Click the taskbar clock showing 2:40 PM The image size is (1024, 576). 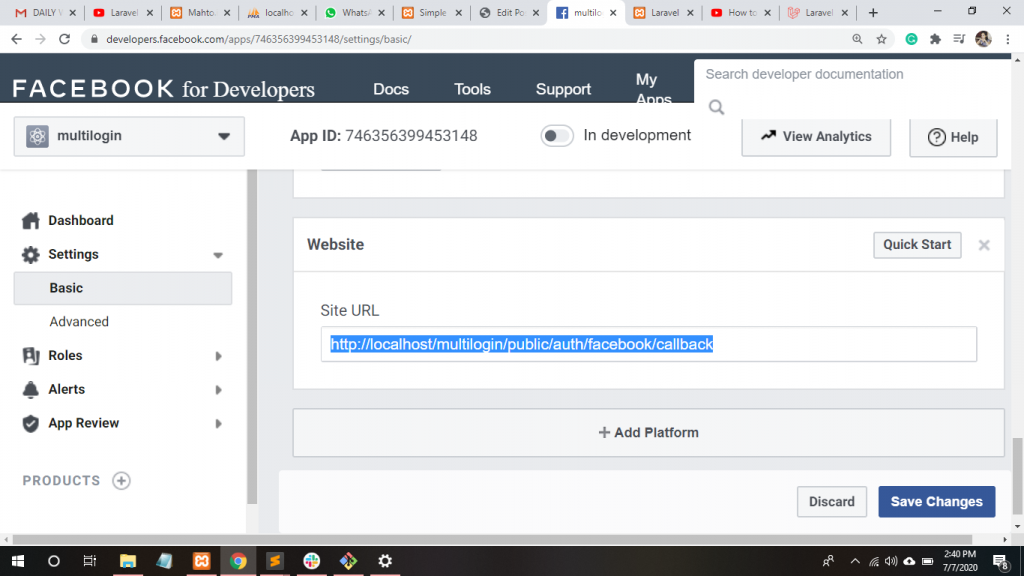[x=960, y=561]
